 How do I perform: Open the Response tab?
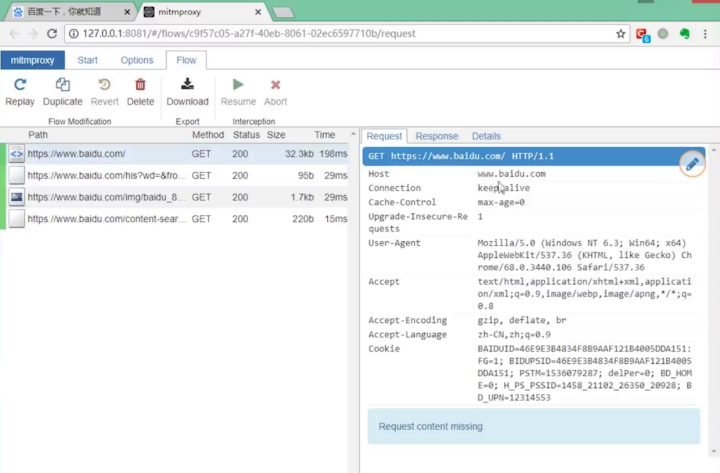pyautogui.click(x=437, y=136)
